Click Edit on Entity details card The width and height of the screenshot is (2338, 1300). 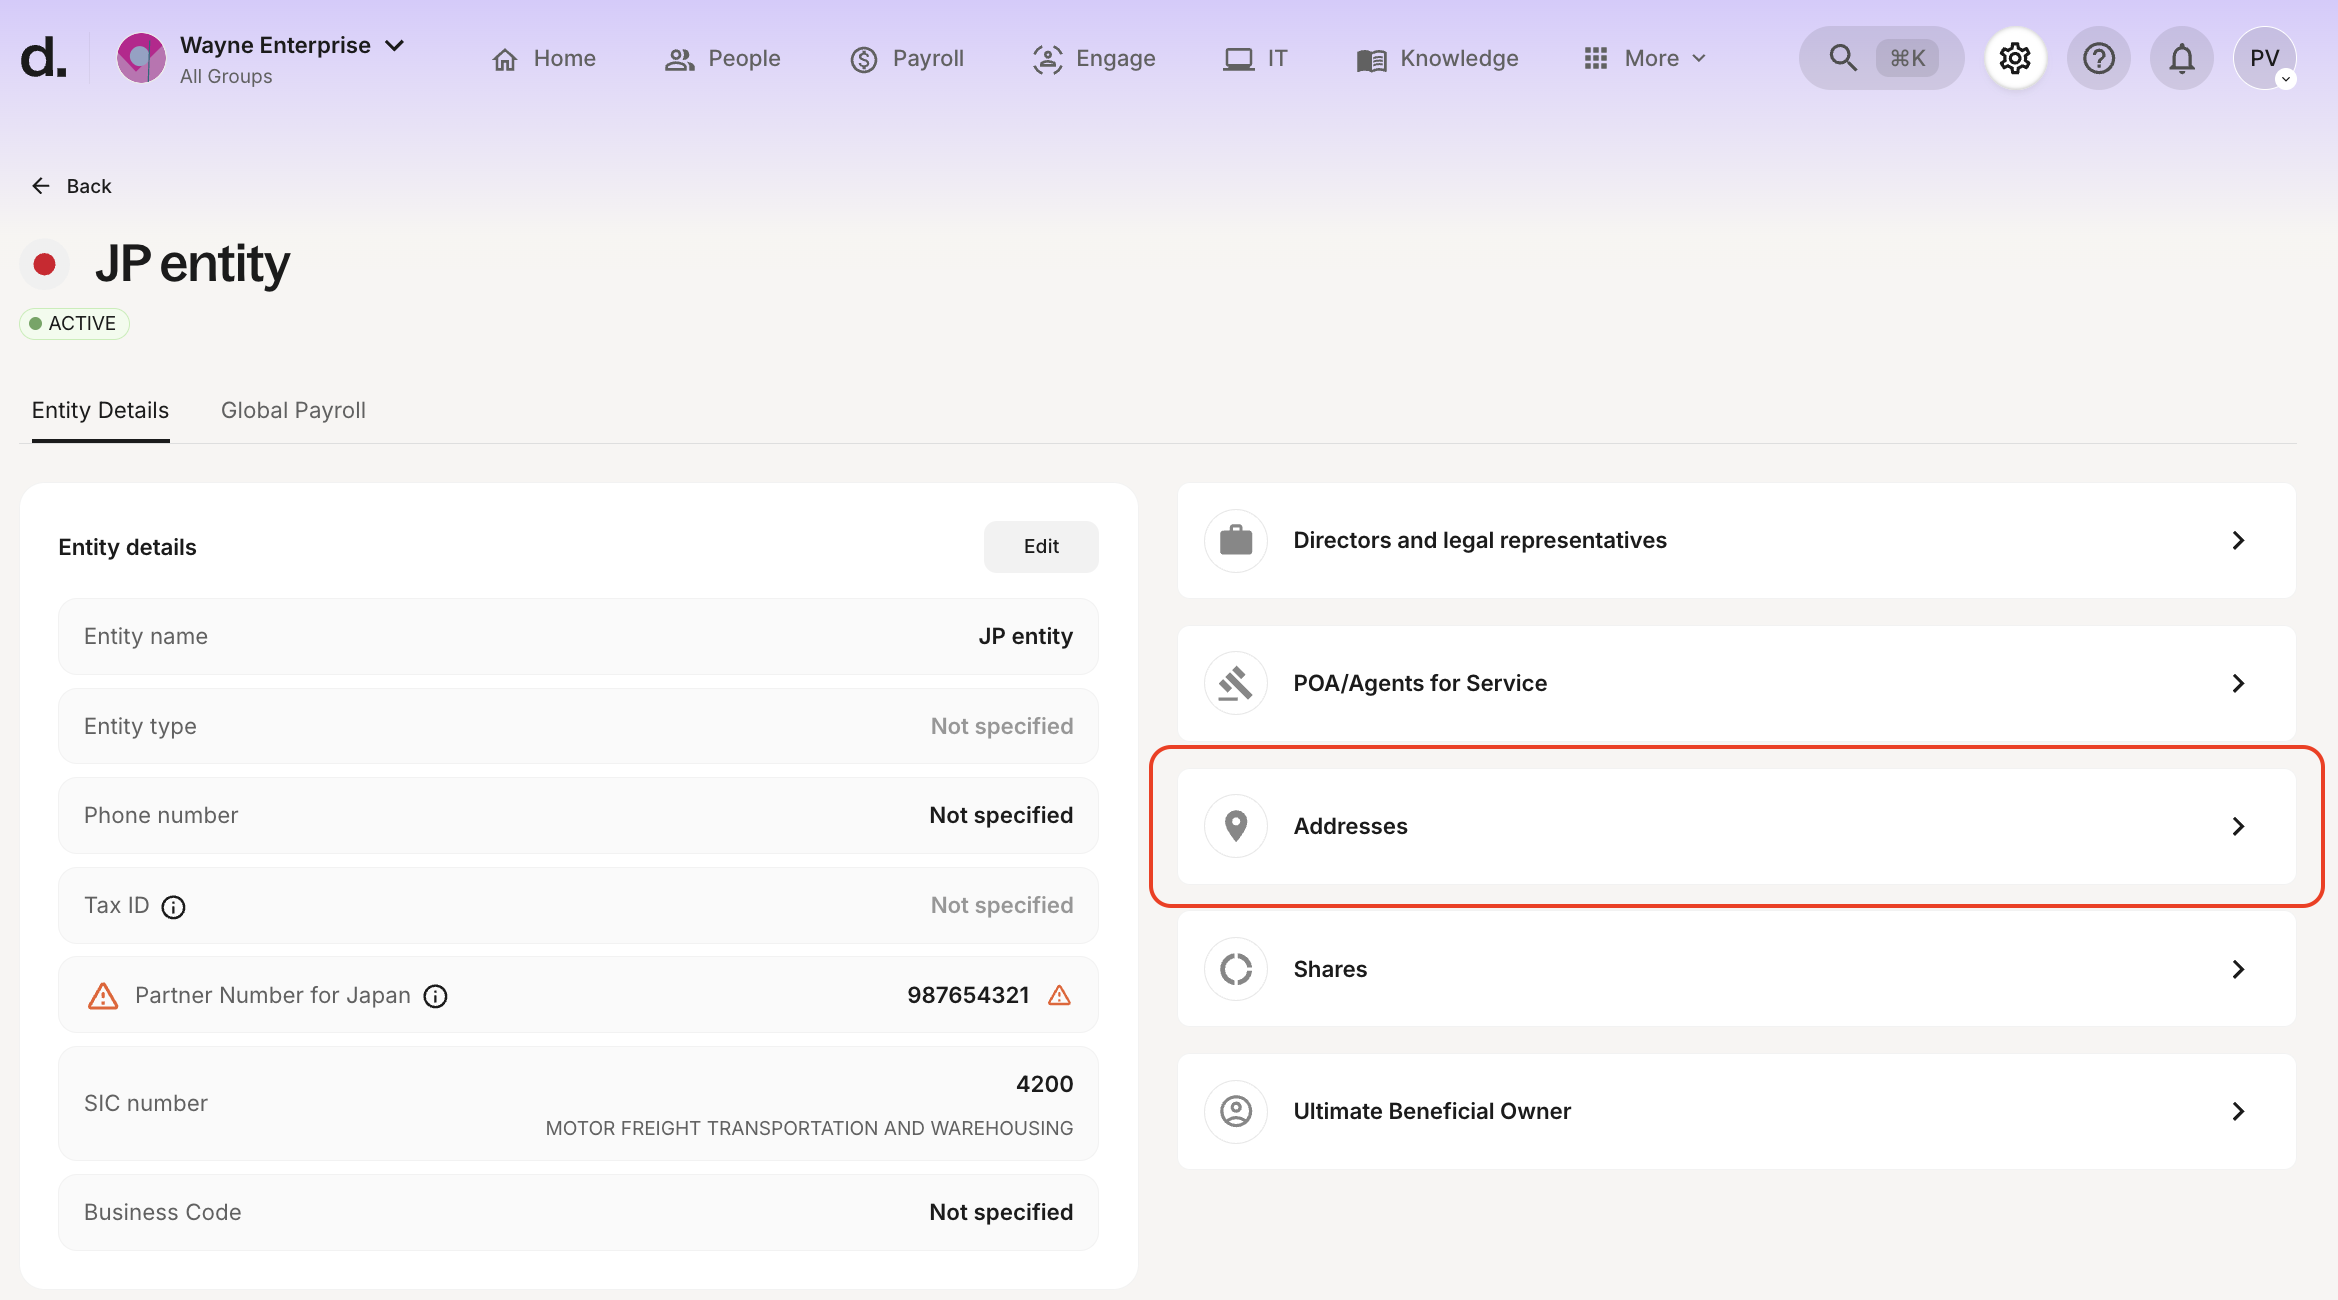pos(1041,546)
